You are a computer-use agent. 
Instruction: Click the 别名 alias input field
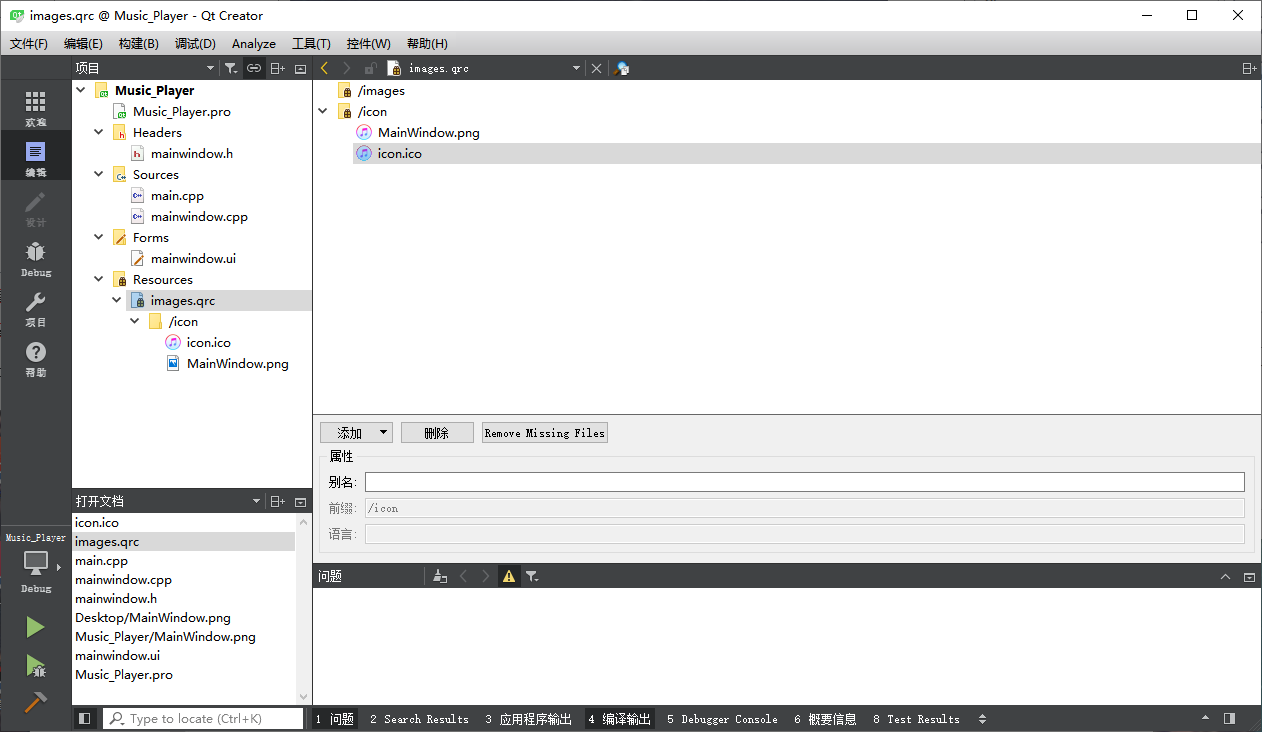[x=804, y=482]
